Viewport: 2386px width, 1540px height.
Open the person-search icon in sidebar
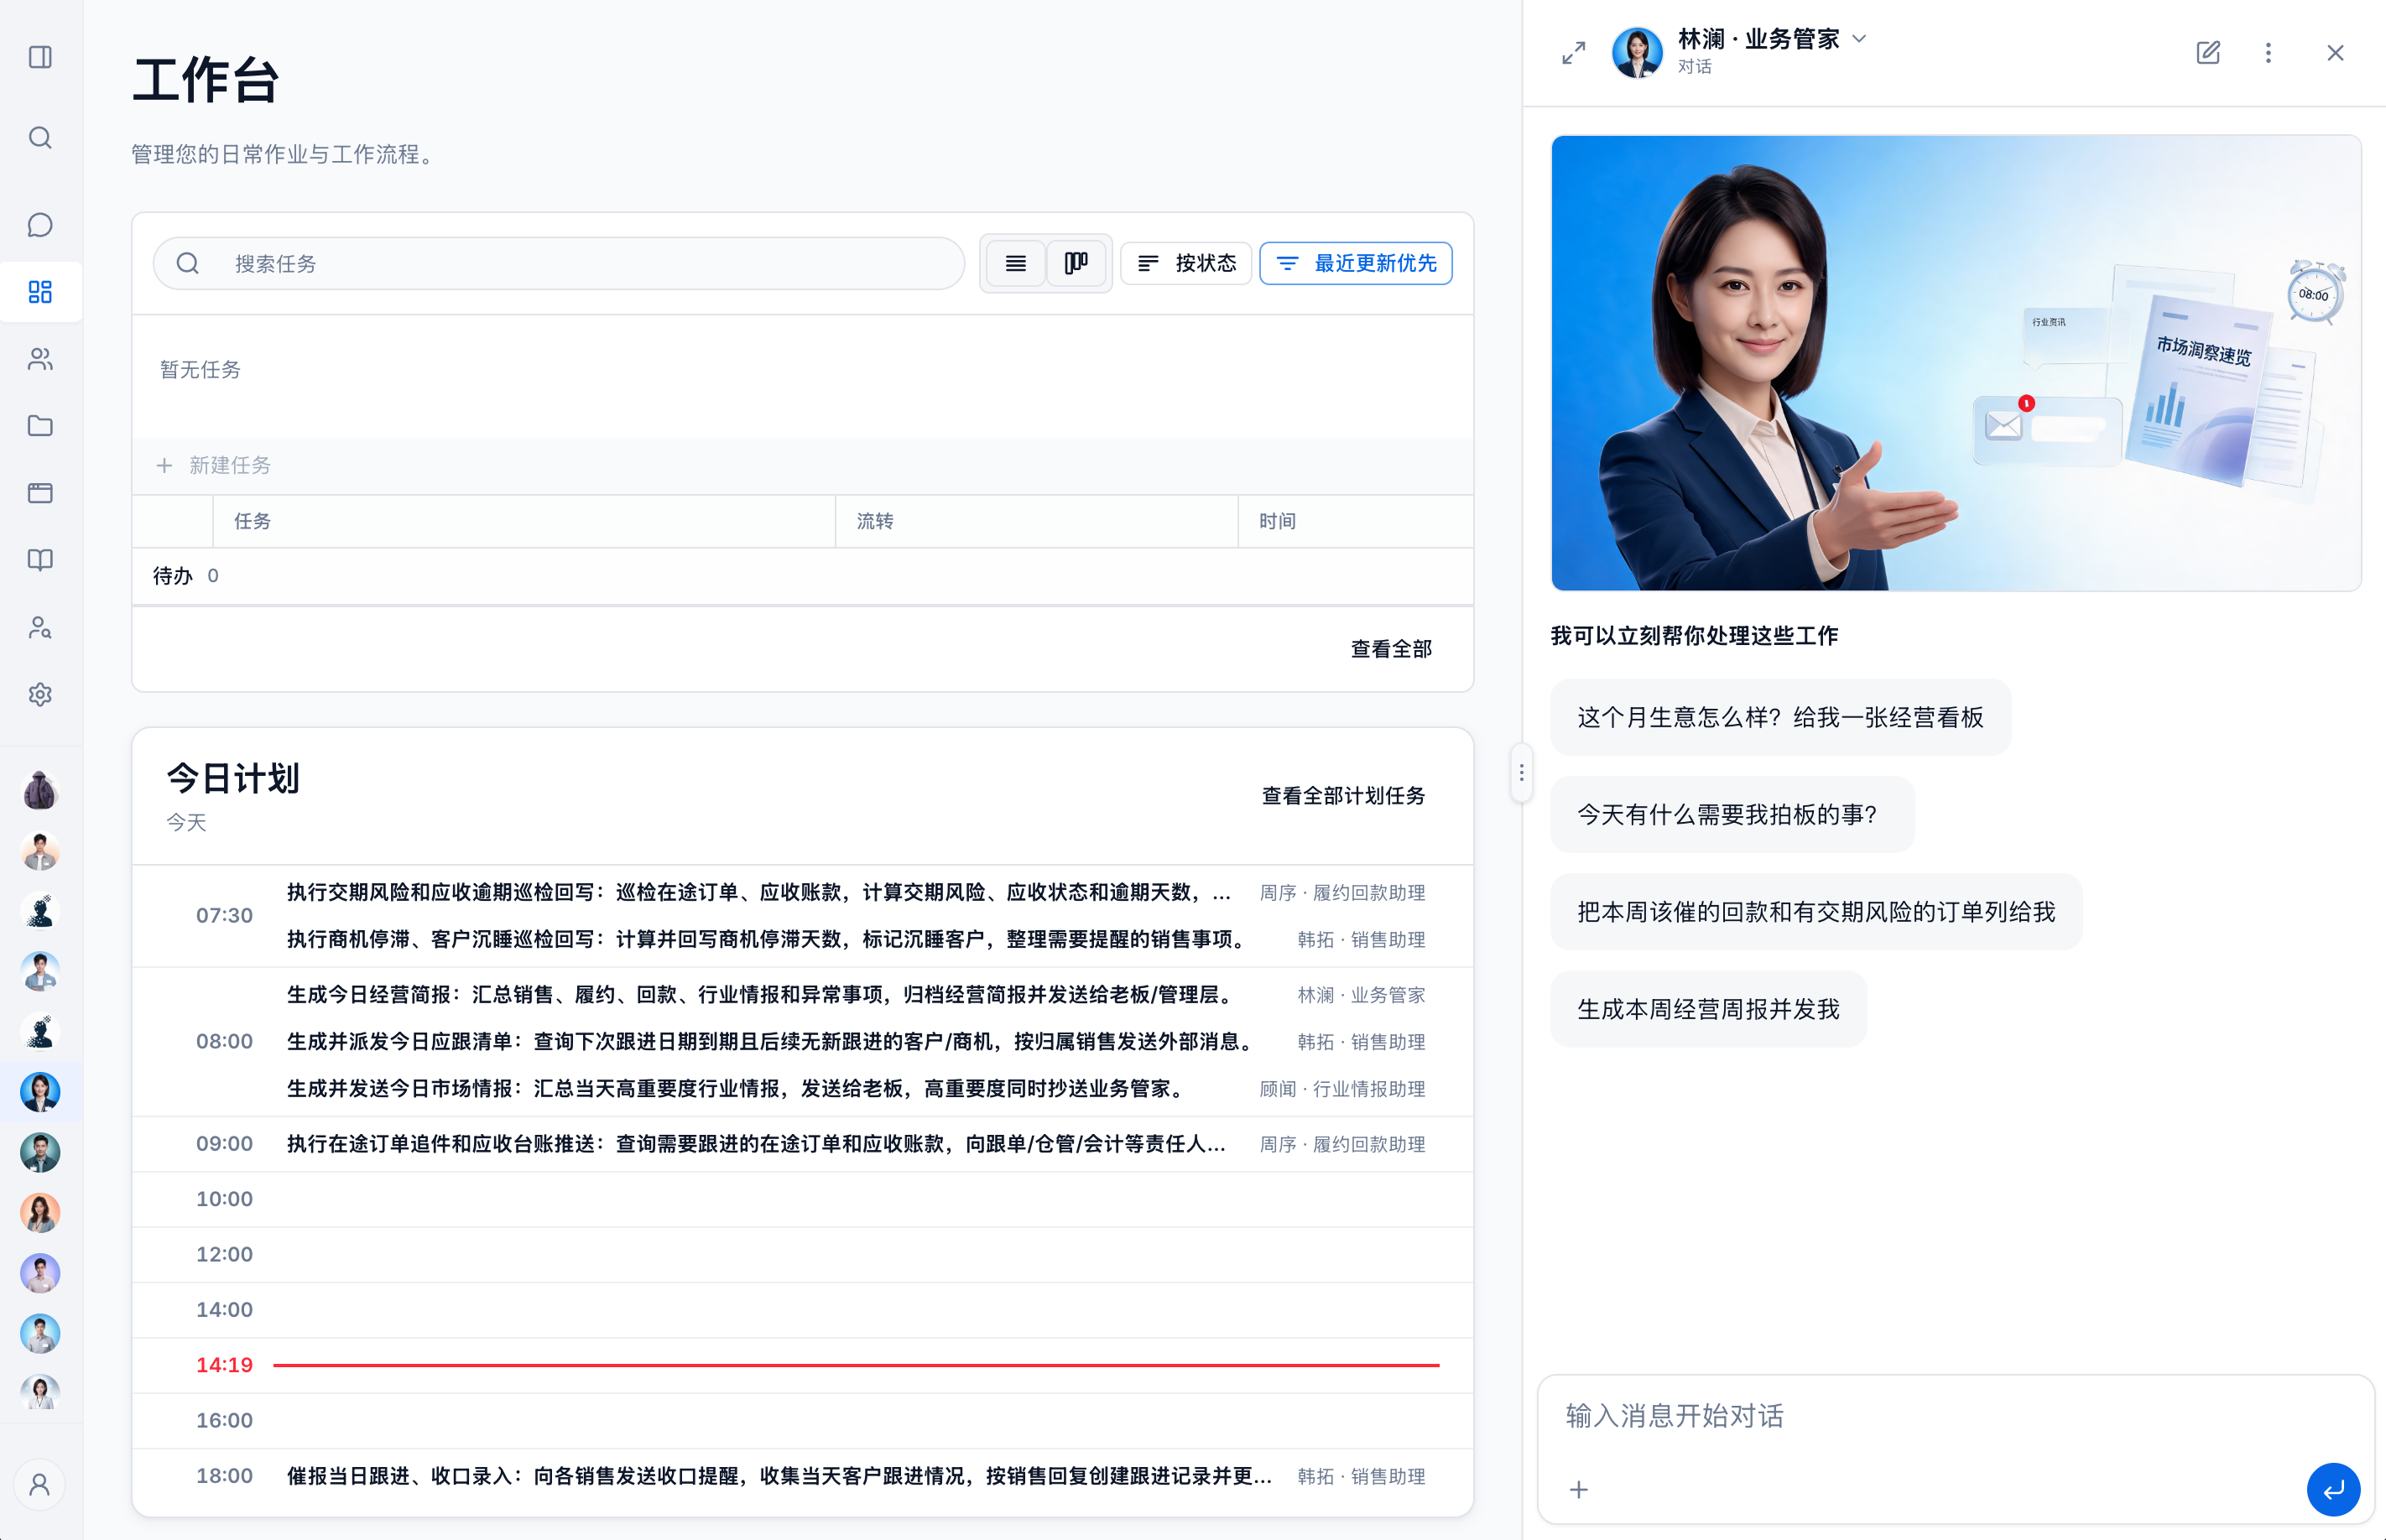(40, 628)
